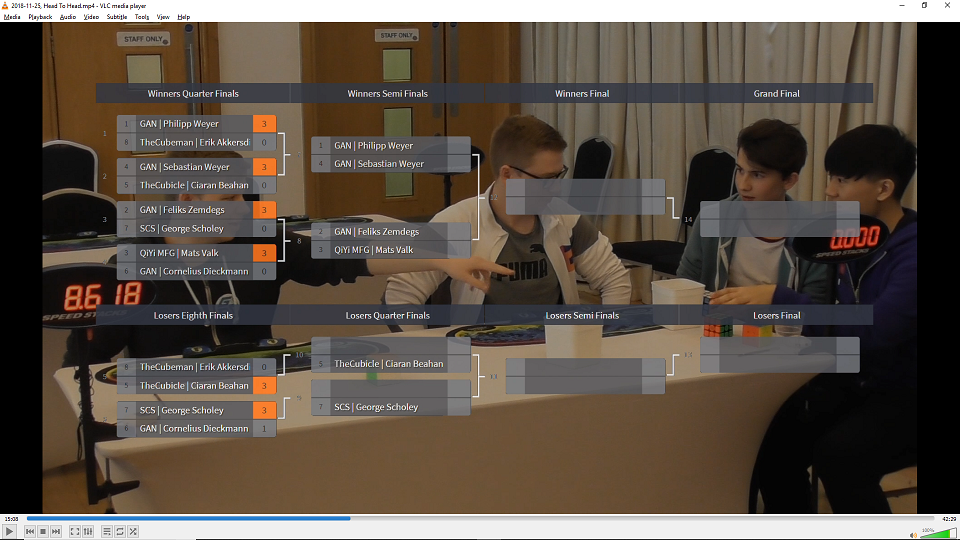Open the Audio menu
The height and width of the screenshot is (540, 960).
point(67,17)
